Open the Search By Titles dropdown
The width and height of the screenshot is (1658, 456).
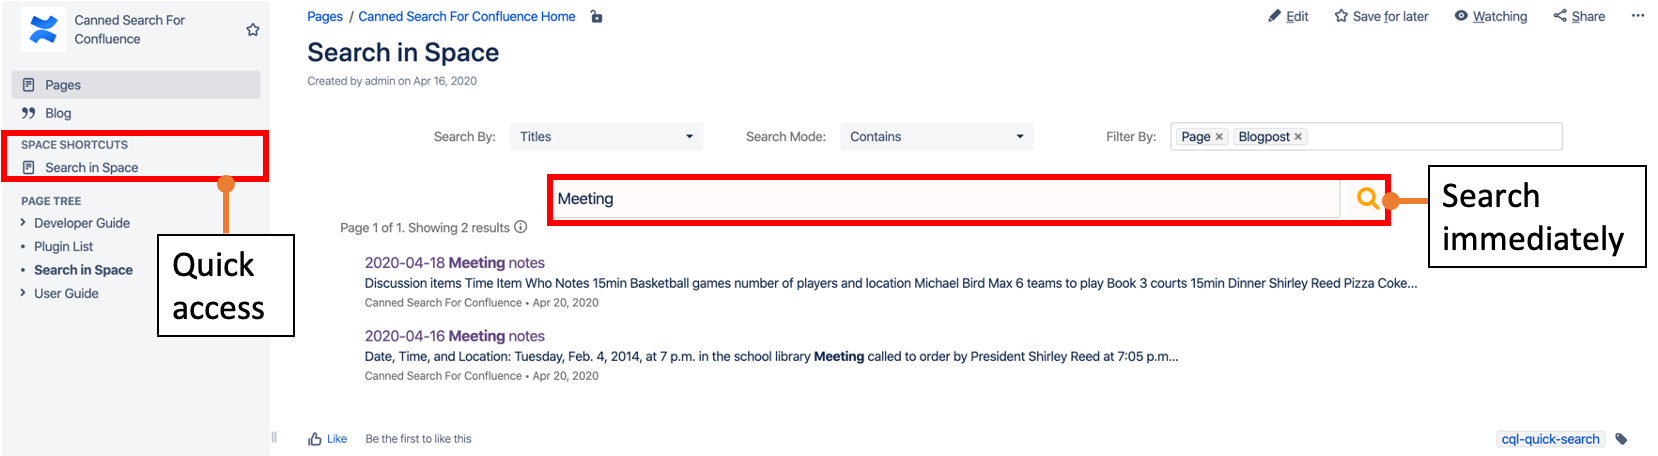pos(606,137)
